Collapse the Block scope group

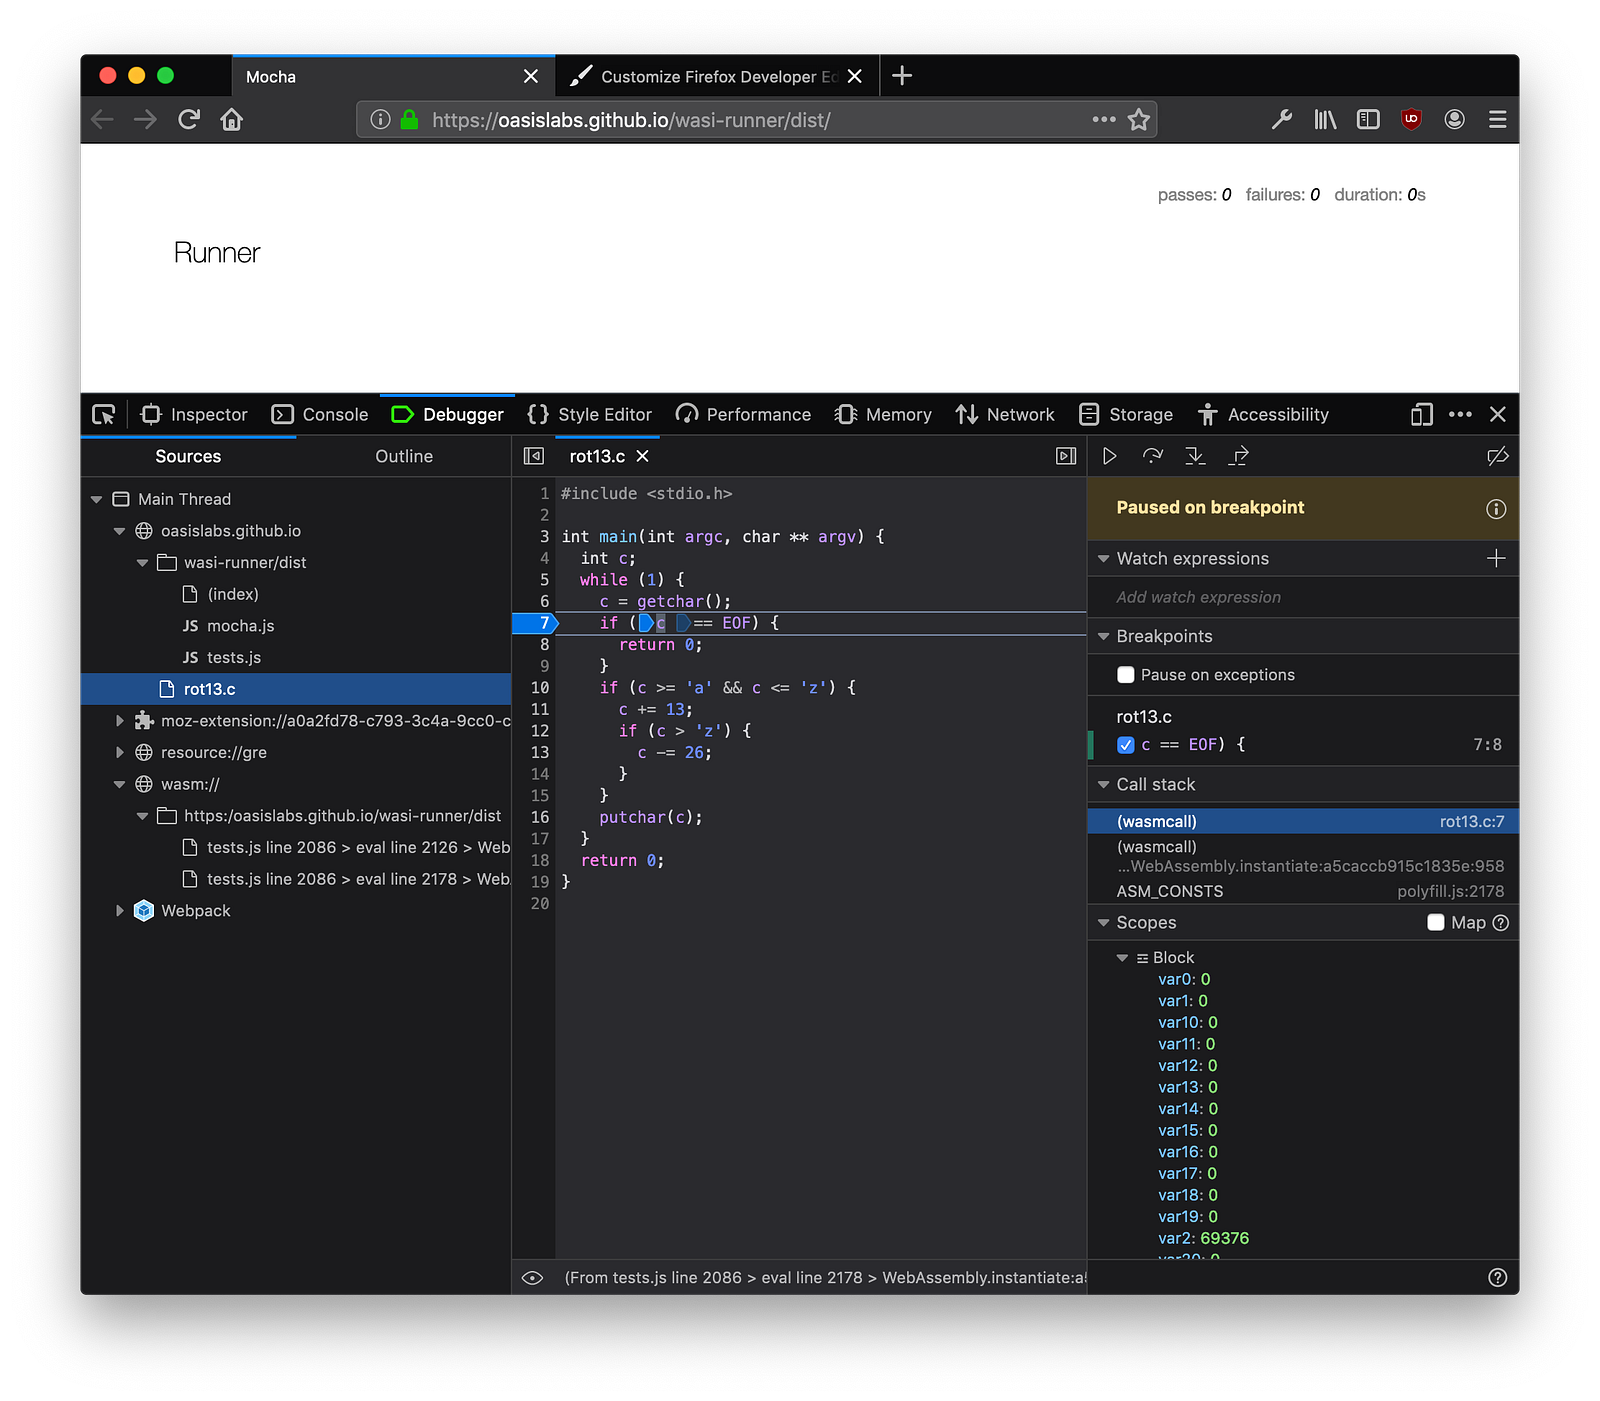[x=1122, y=958]
